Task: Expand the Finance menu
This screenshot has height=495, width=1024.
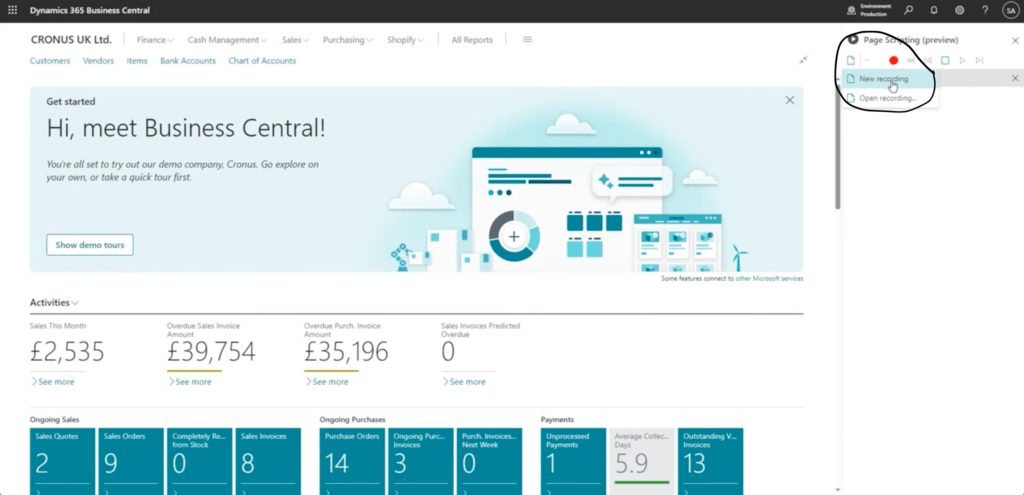Action: 155,40
